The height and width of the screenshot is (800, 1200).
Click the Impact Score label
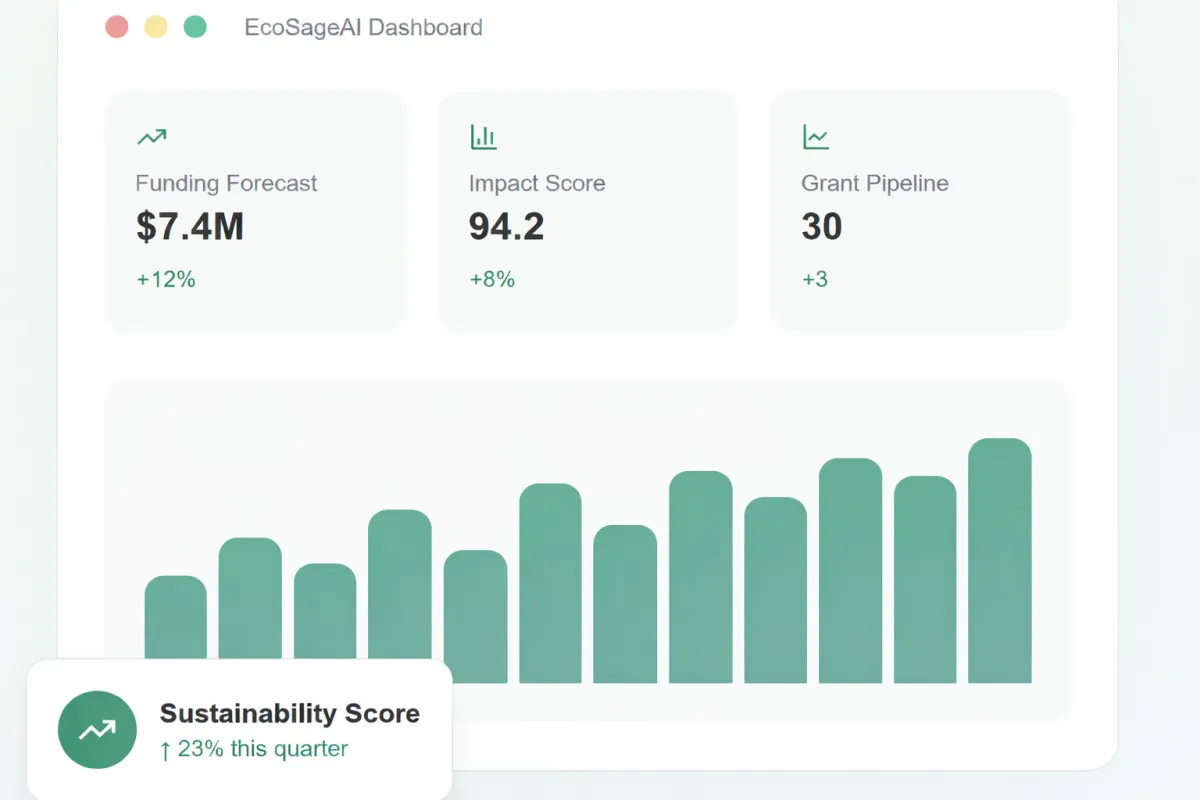click(537, 183)
